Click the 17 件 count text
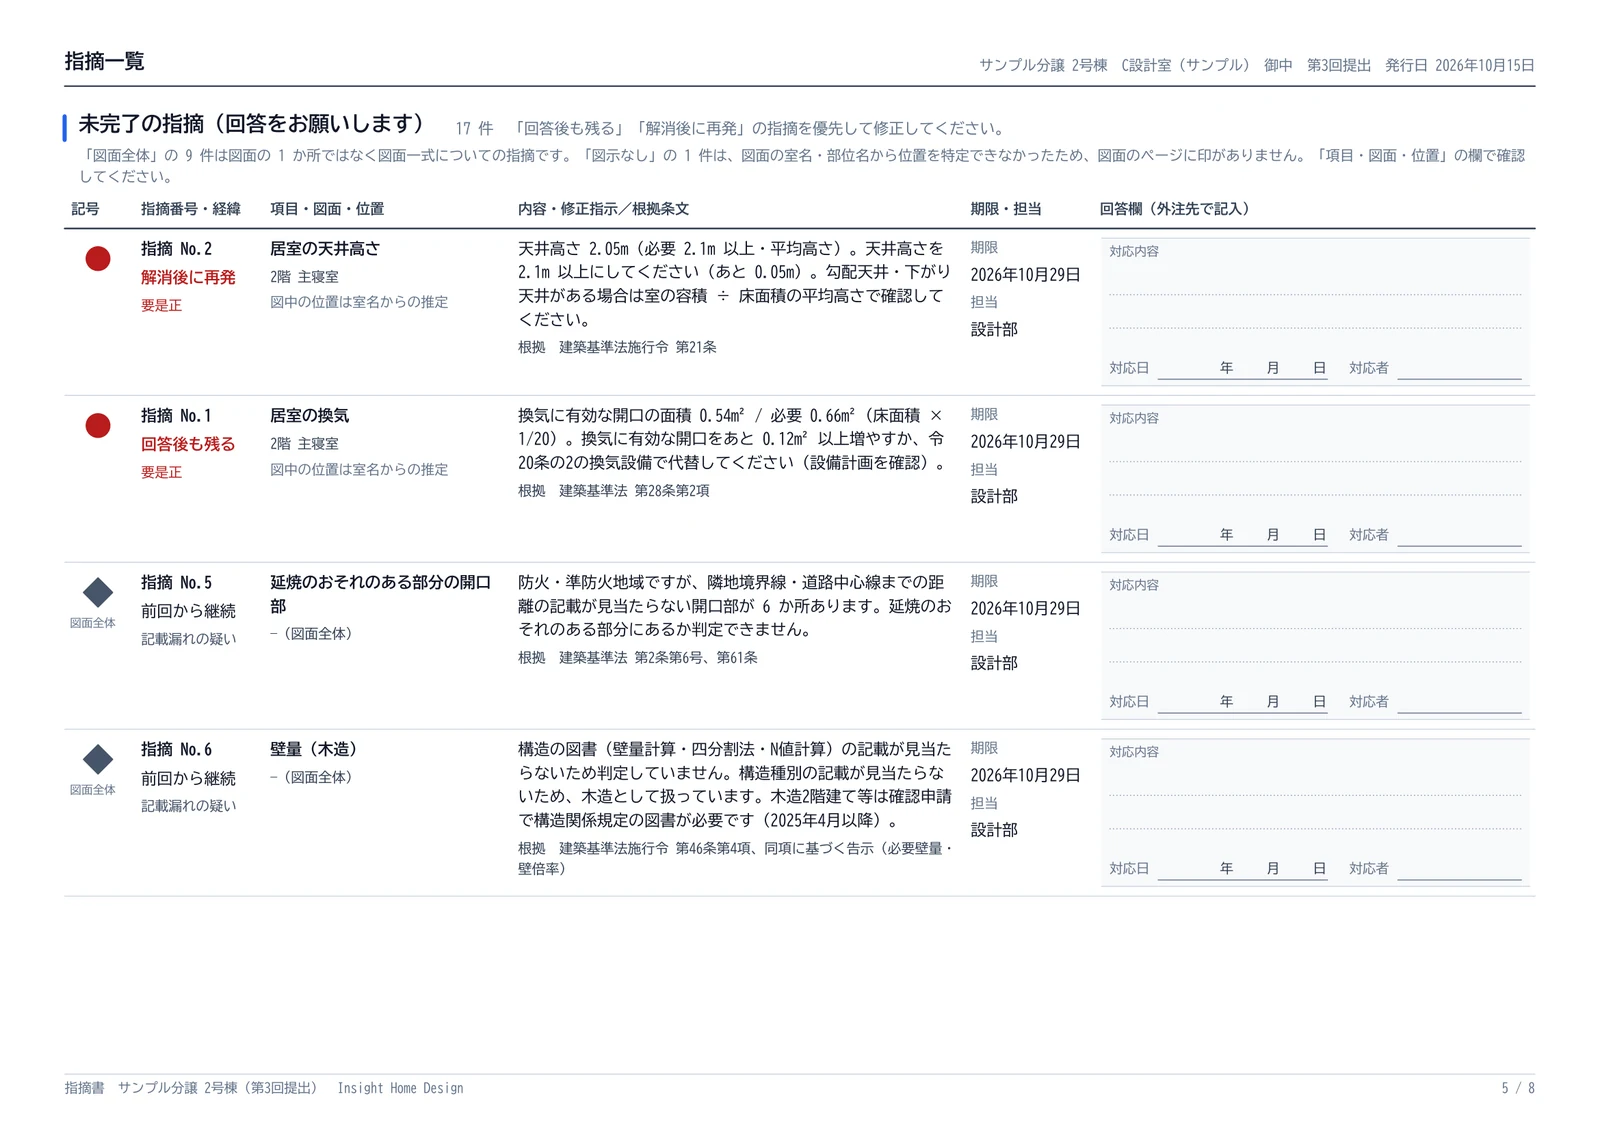The image size is (1600, 1131). (474, 129)
